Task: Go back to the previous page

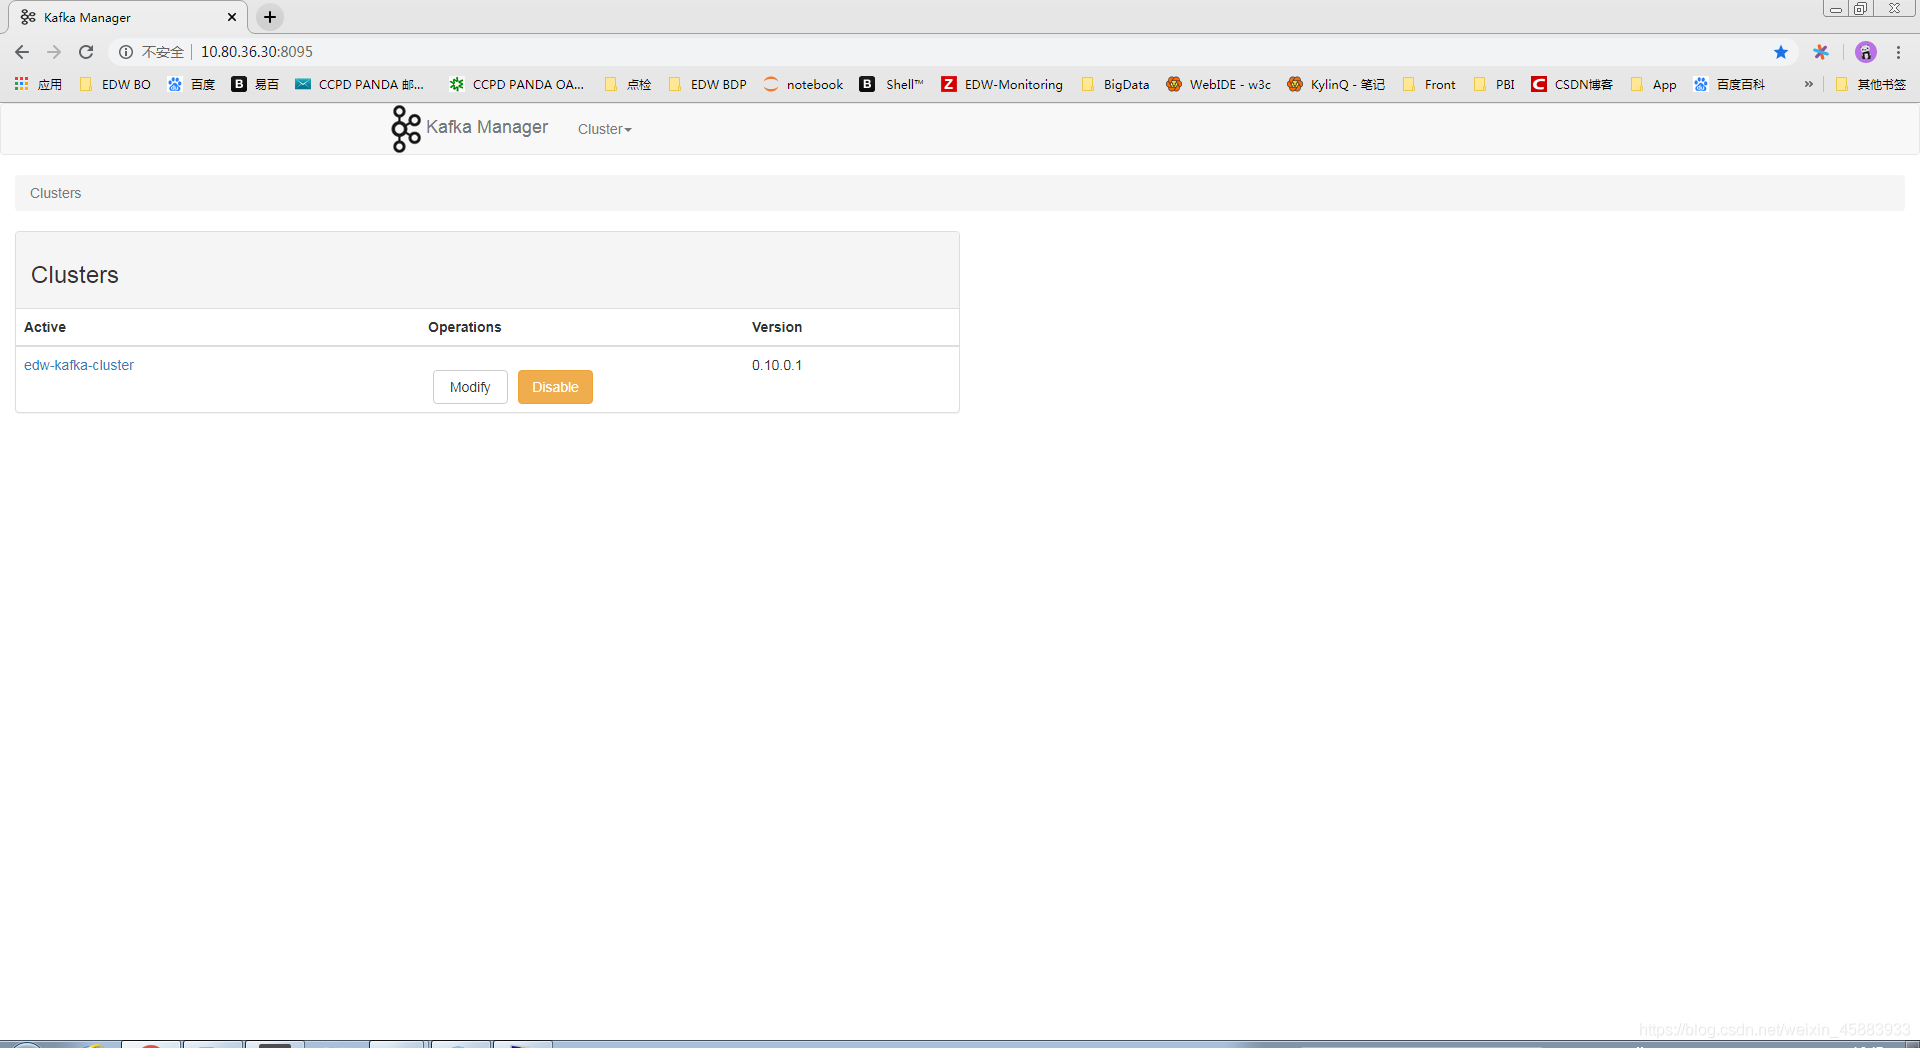Action: point(22,52)
